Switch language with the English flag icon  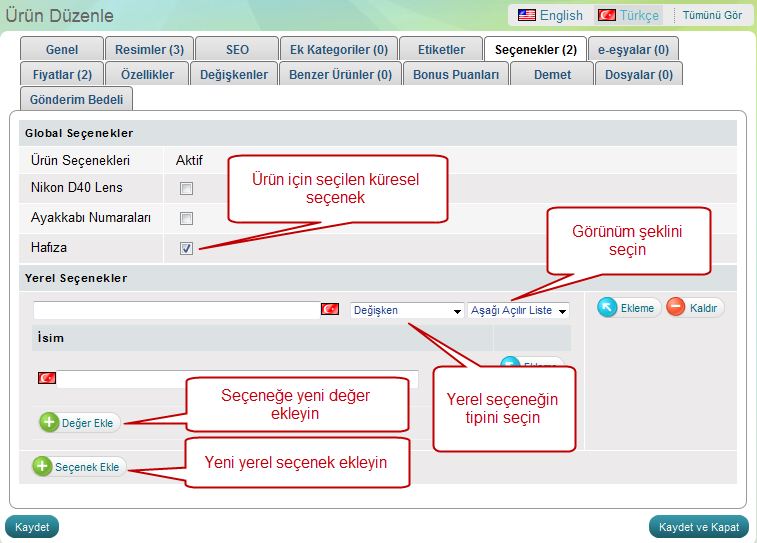526,15
